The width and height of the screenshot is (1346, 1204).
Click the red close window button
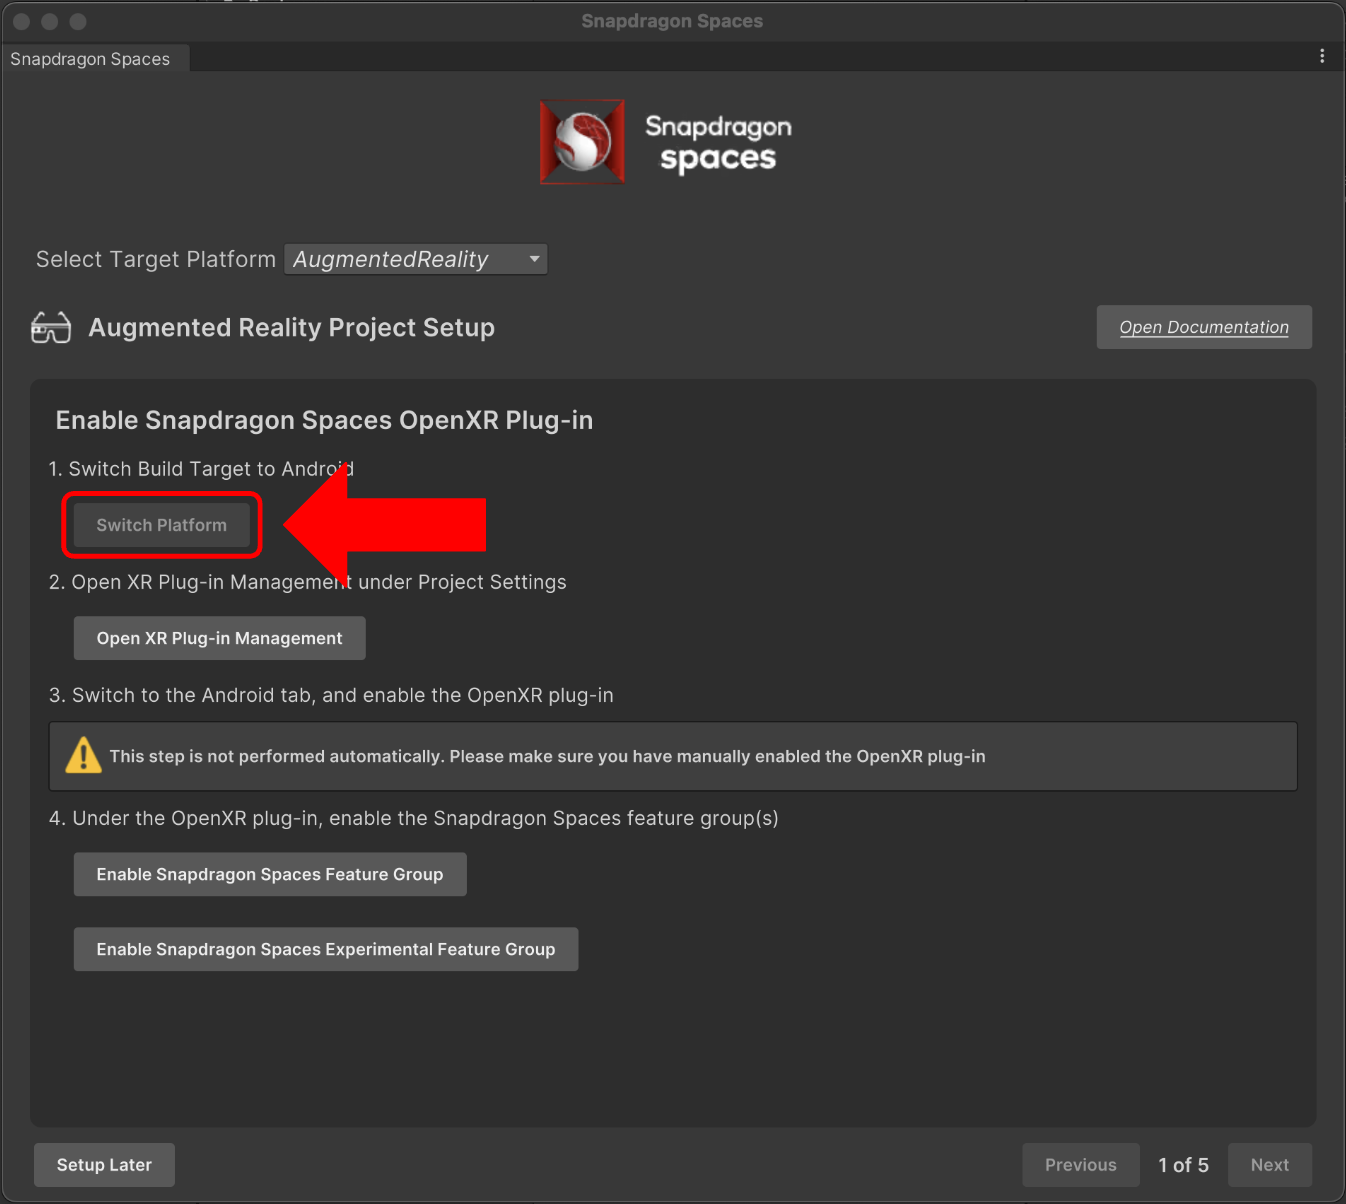[21, 21]
